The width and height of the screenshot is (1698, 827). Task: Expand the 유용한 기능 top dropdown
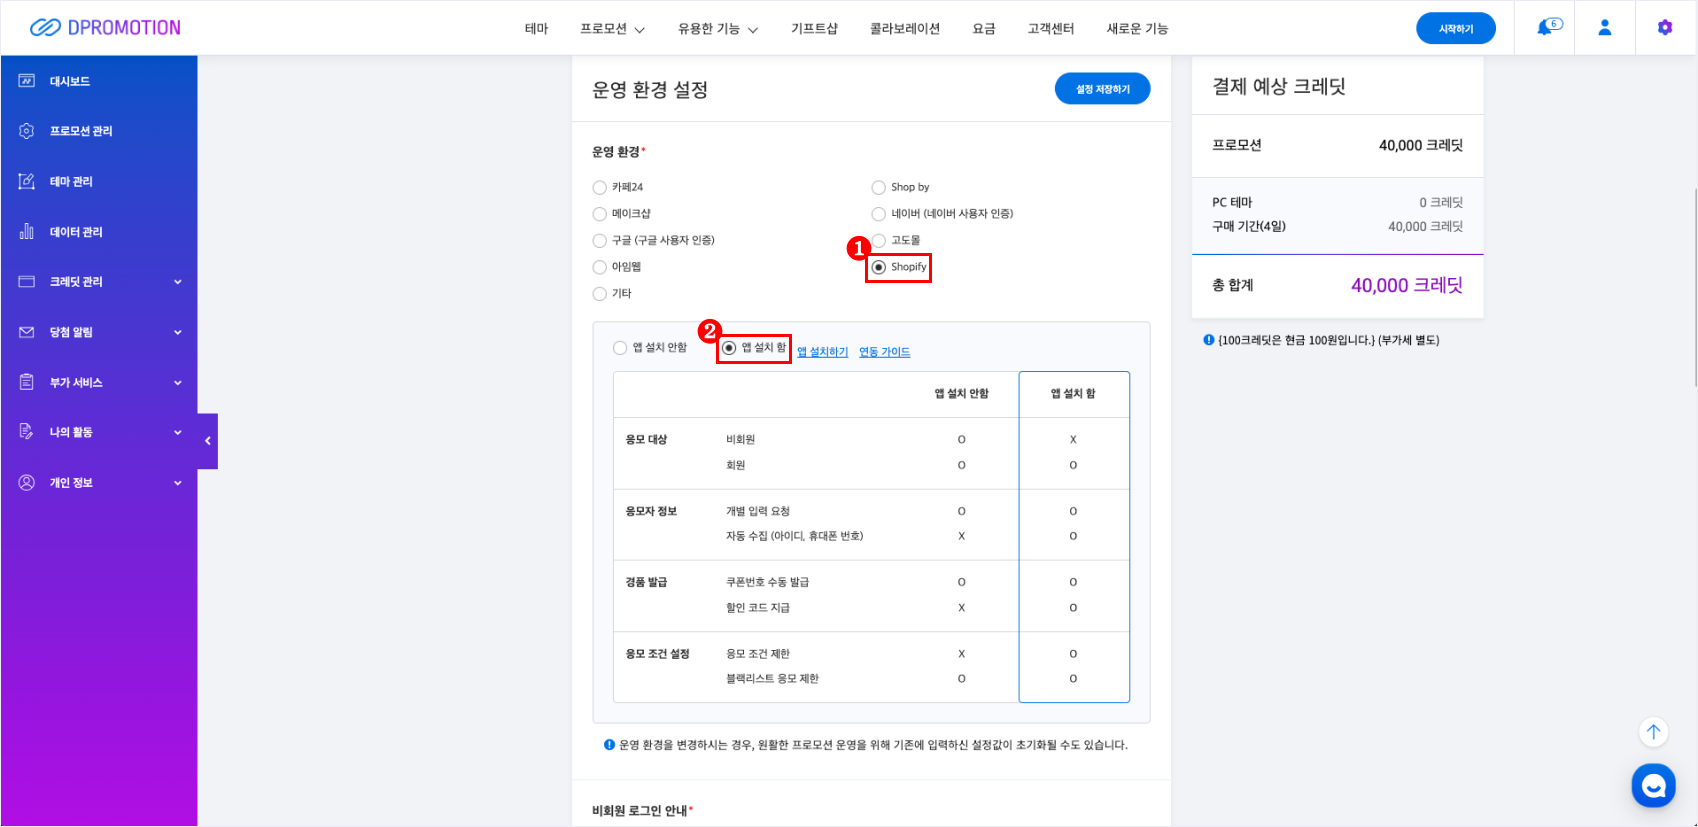717,29
